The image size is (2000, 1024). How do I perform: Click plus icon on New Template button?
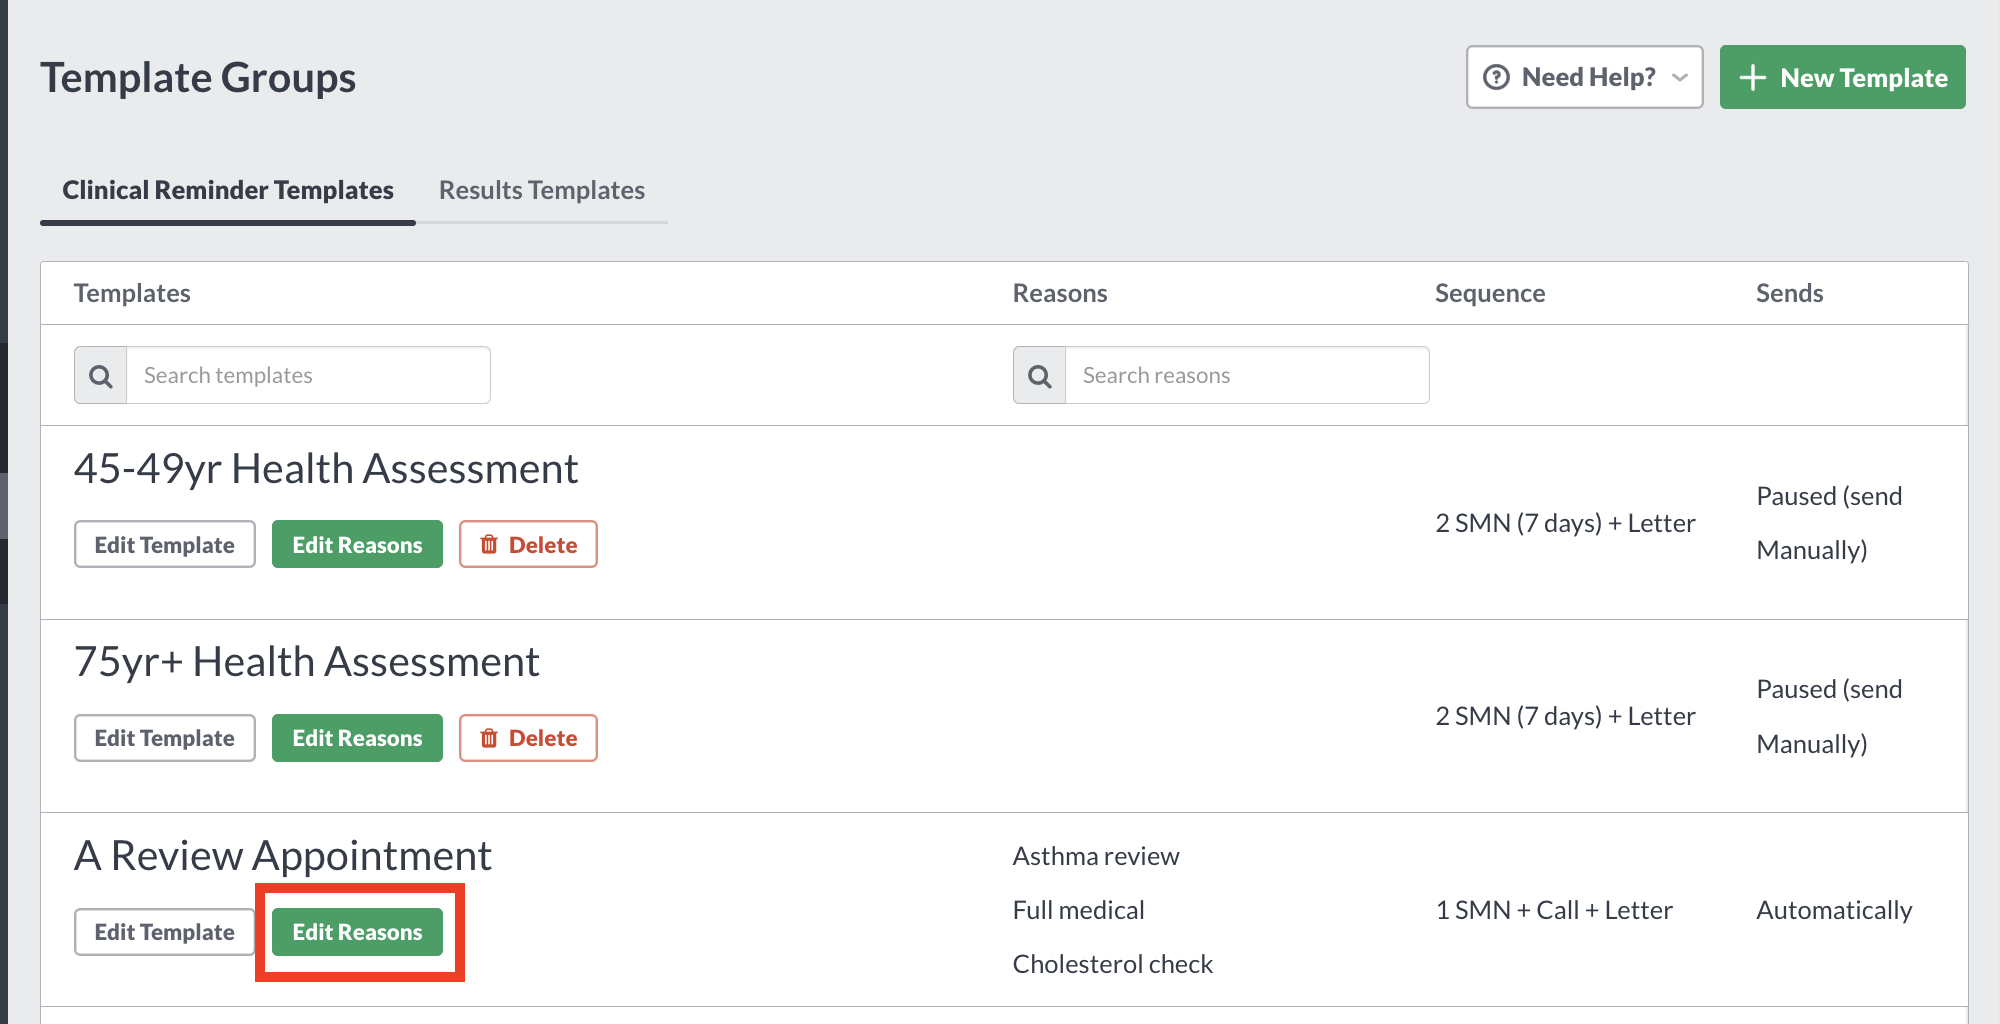(1754, 77)
